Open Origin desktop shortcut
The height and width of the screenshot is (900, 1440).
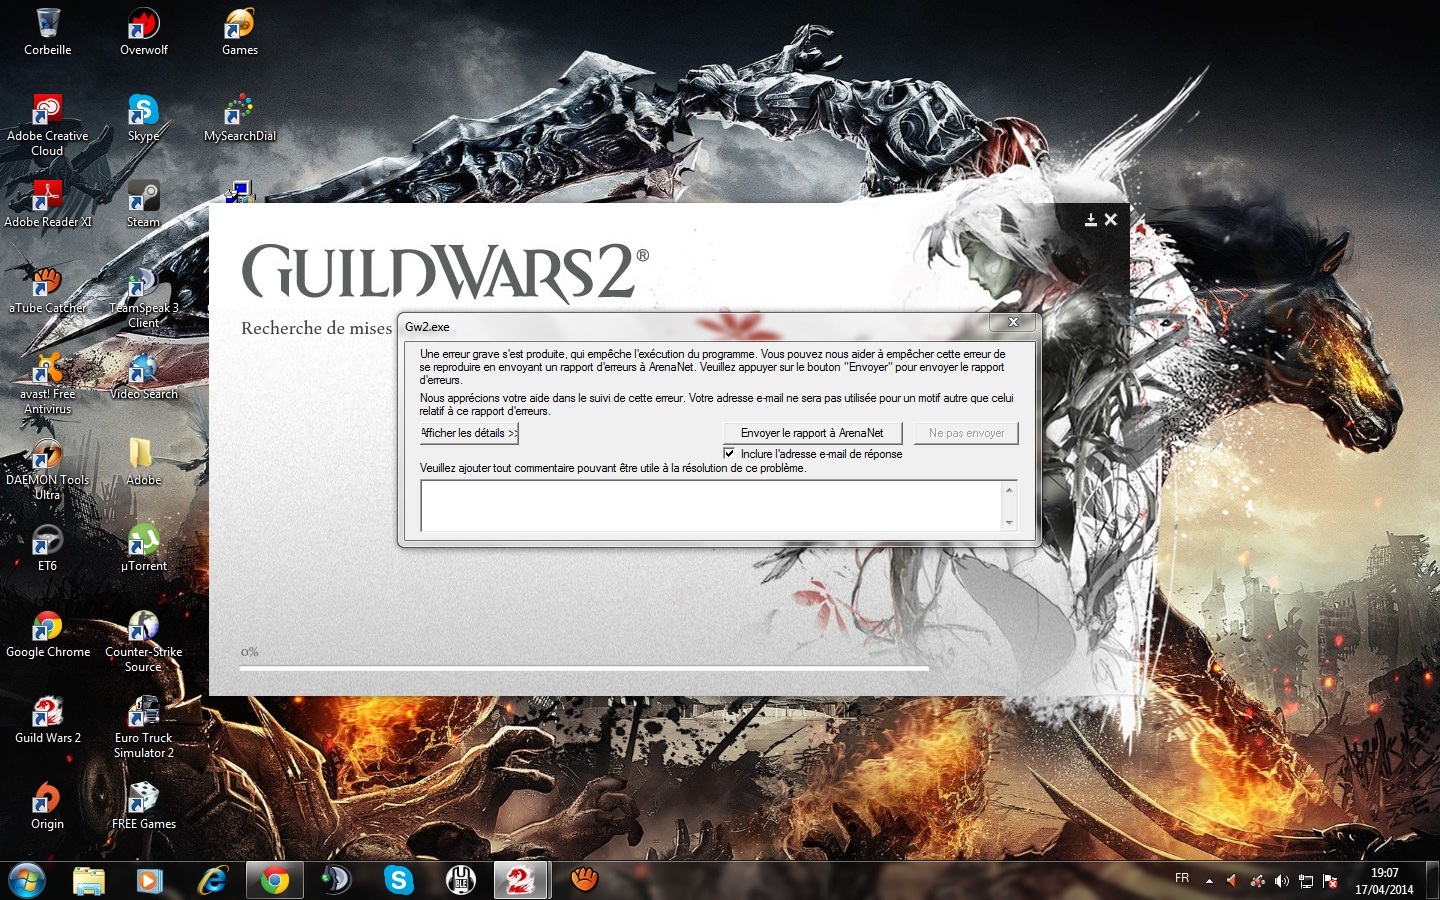[47, 806]
